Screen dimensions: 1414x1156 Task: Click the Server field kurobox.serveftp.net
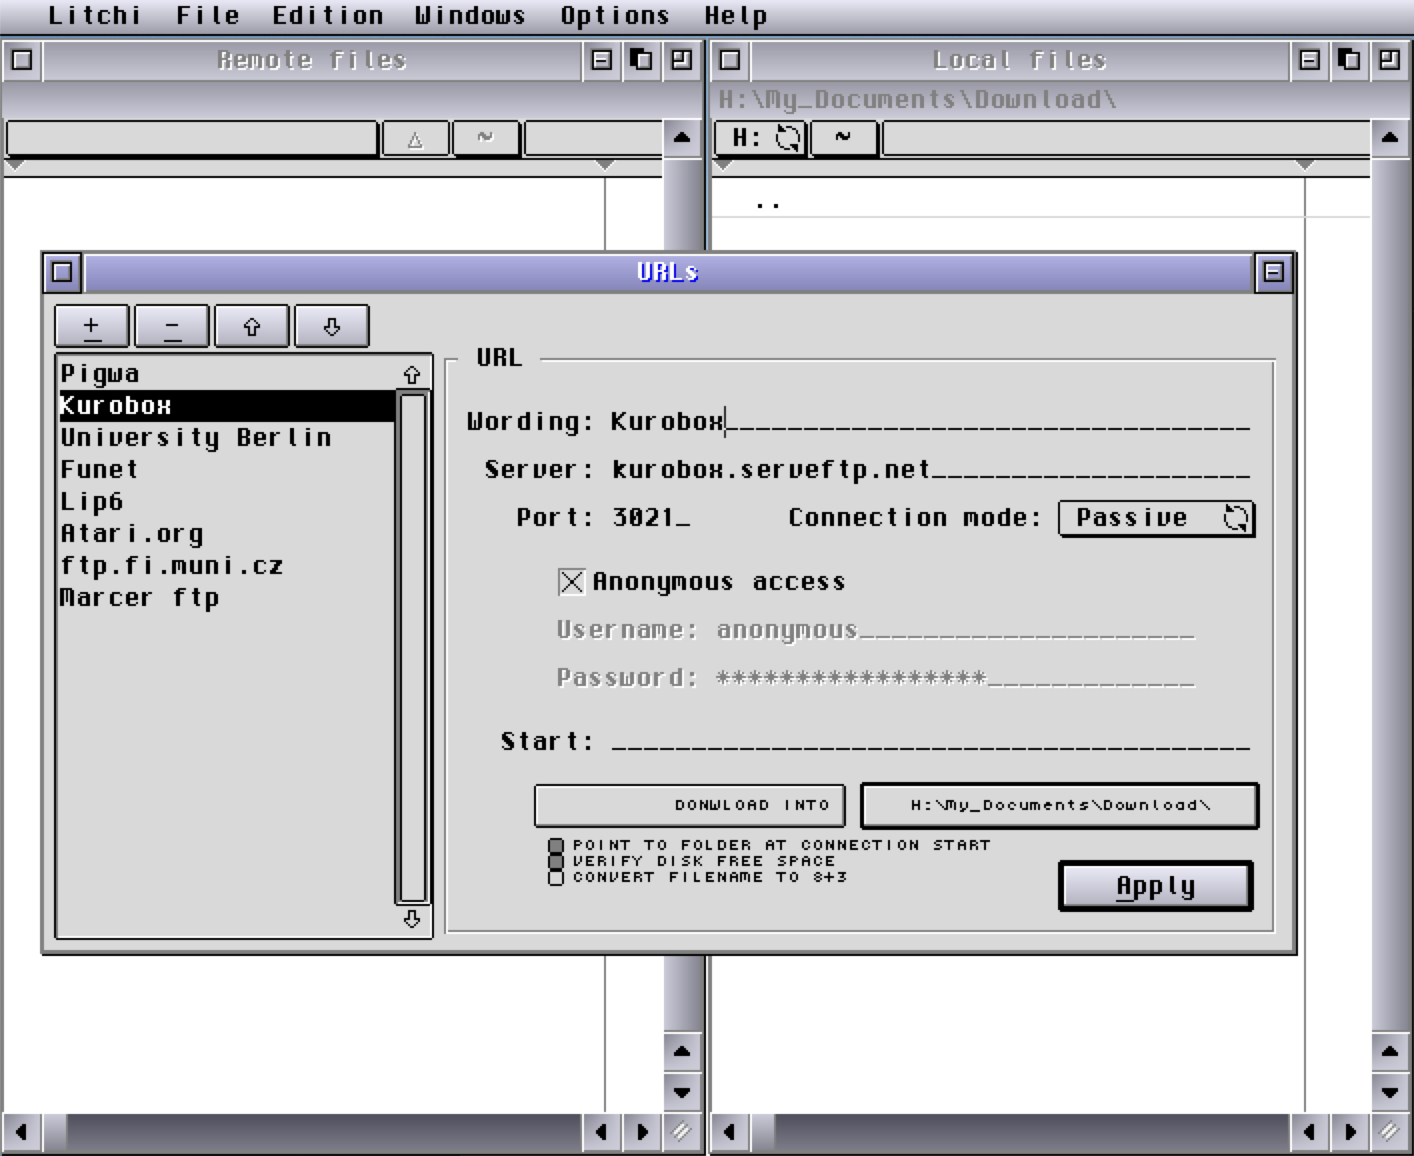931,470
